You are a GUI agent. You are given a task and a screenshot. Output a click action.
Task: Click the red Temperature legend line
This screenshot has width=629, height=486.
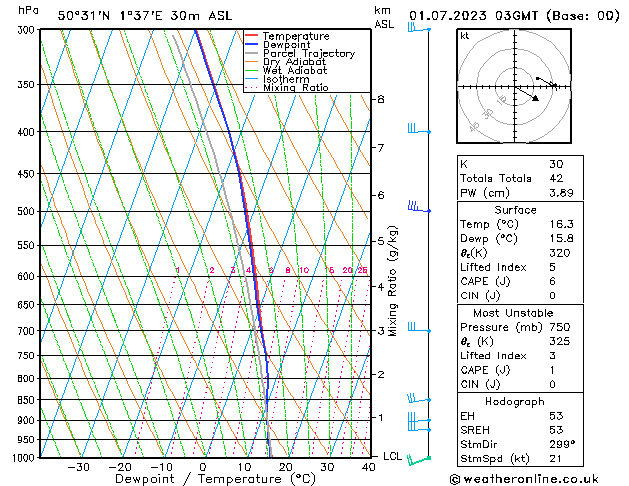coord(251,36)
